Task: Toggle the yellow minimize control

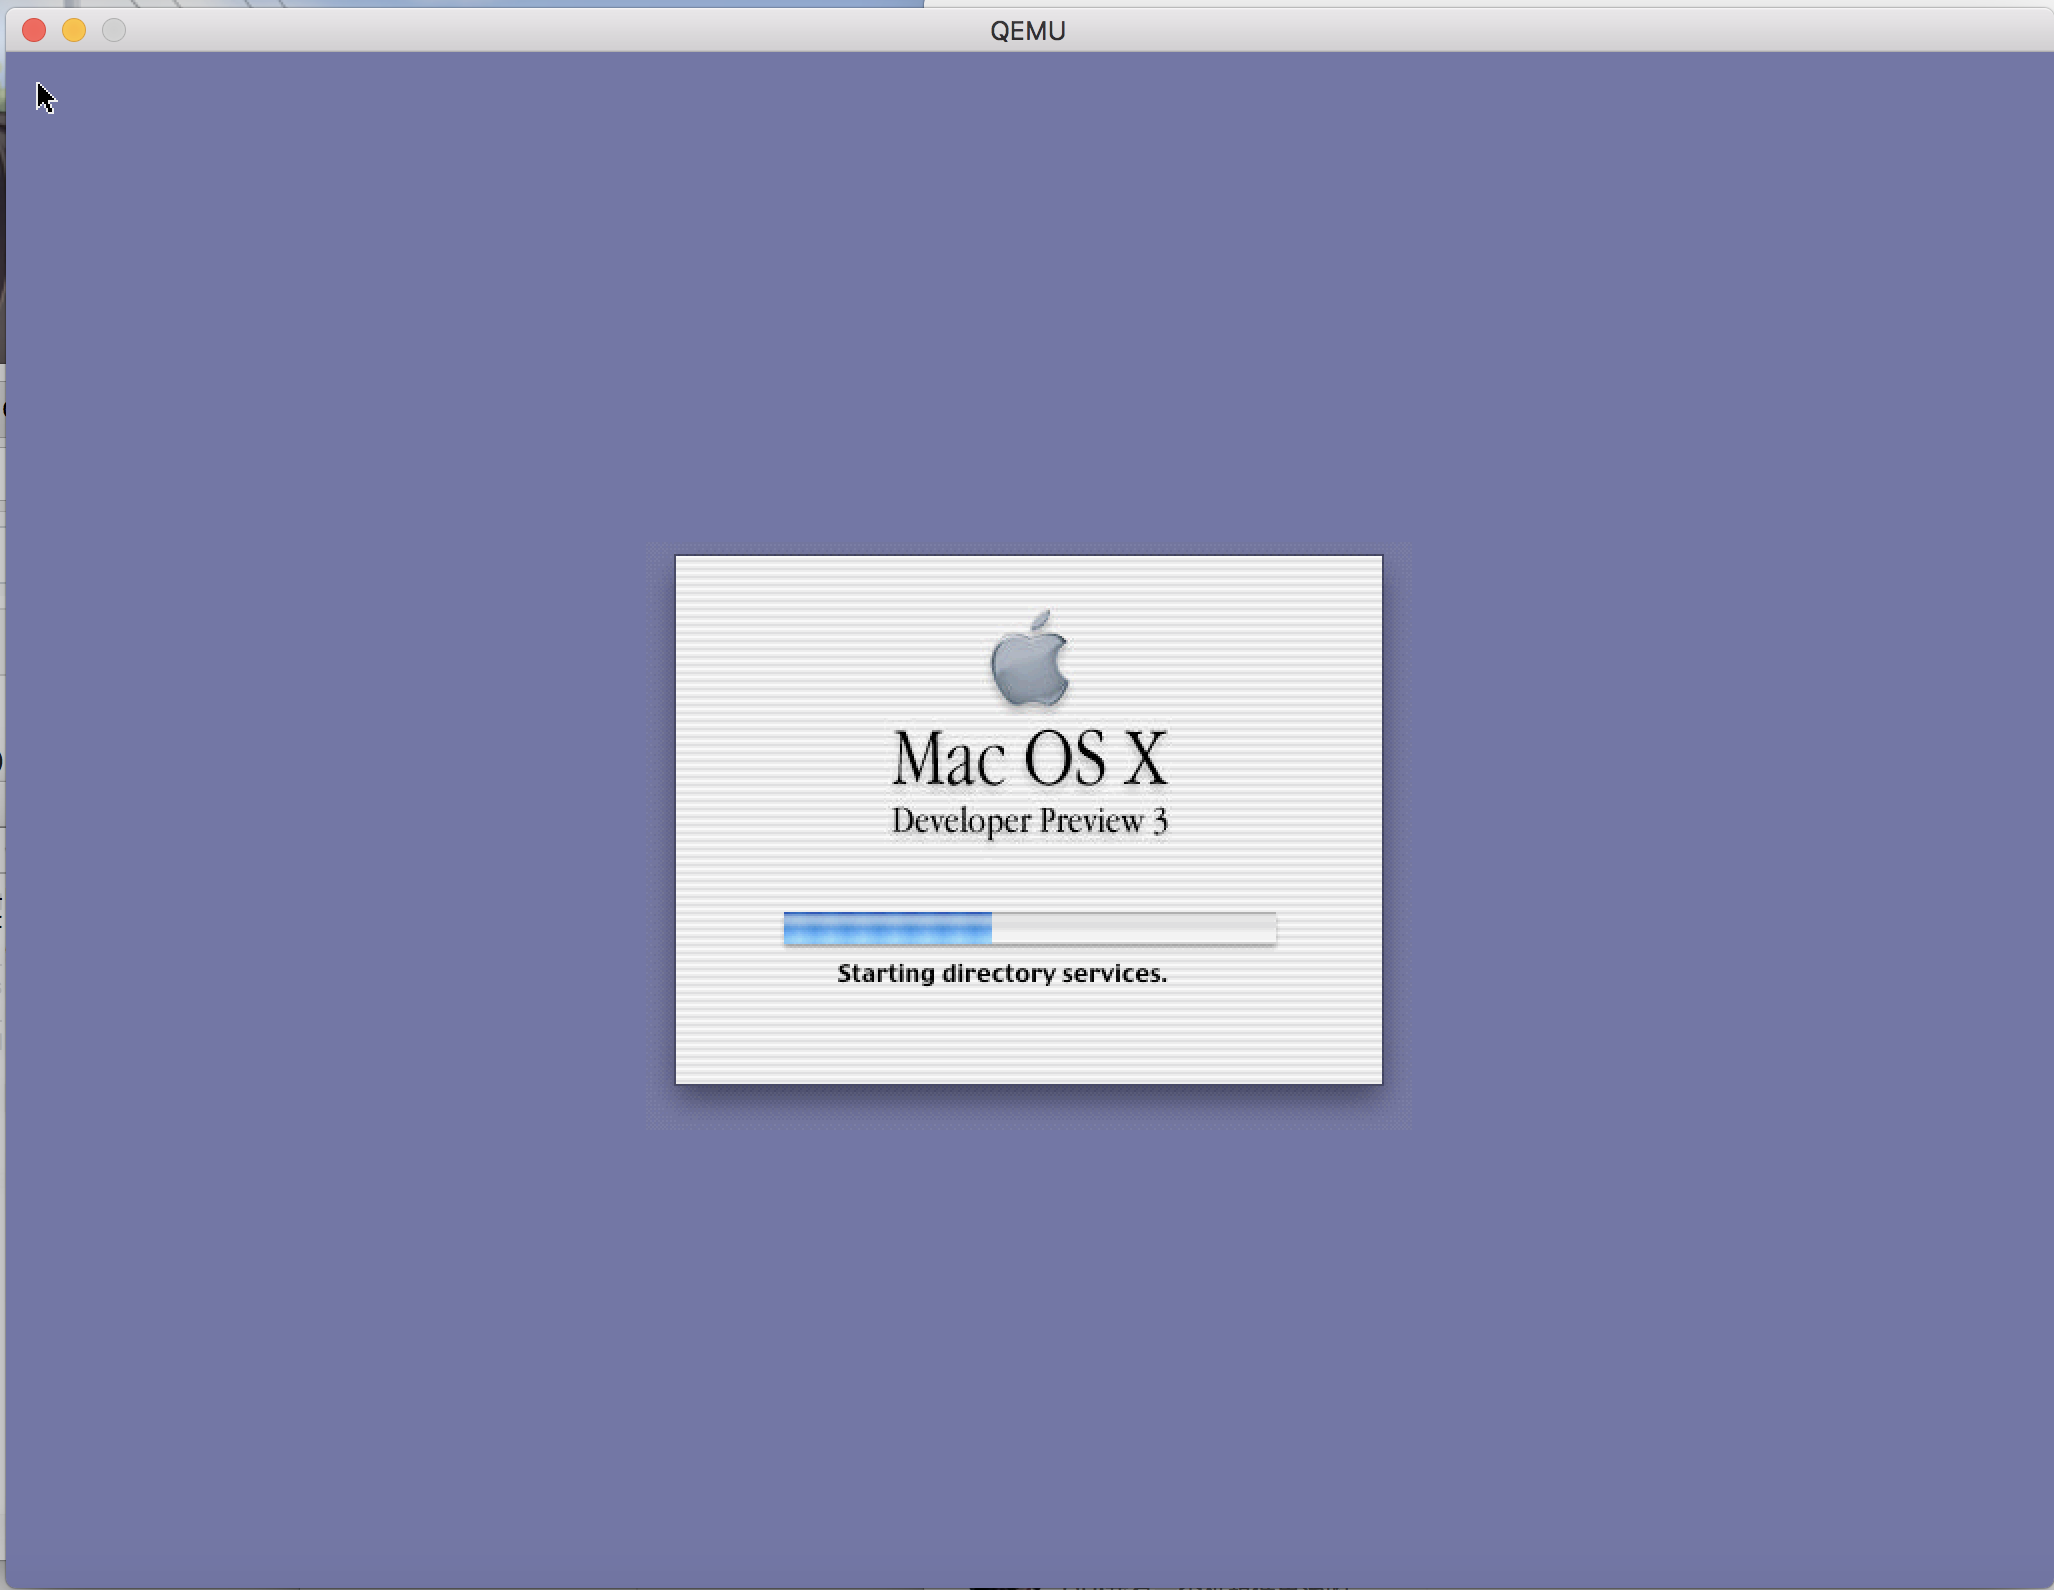Action: coord(75,30)
